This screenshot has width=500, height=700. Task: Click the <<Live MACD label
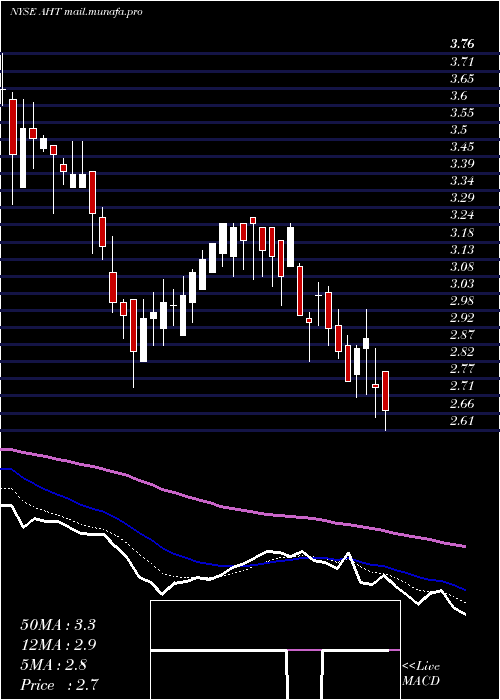pyautogui.click(x=421, y=674)
